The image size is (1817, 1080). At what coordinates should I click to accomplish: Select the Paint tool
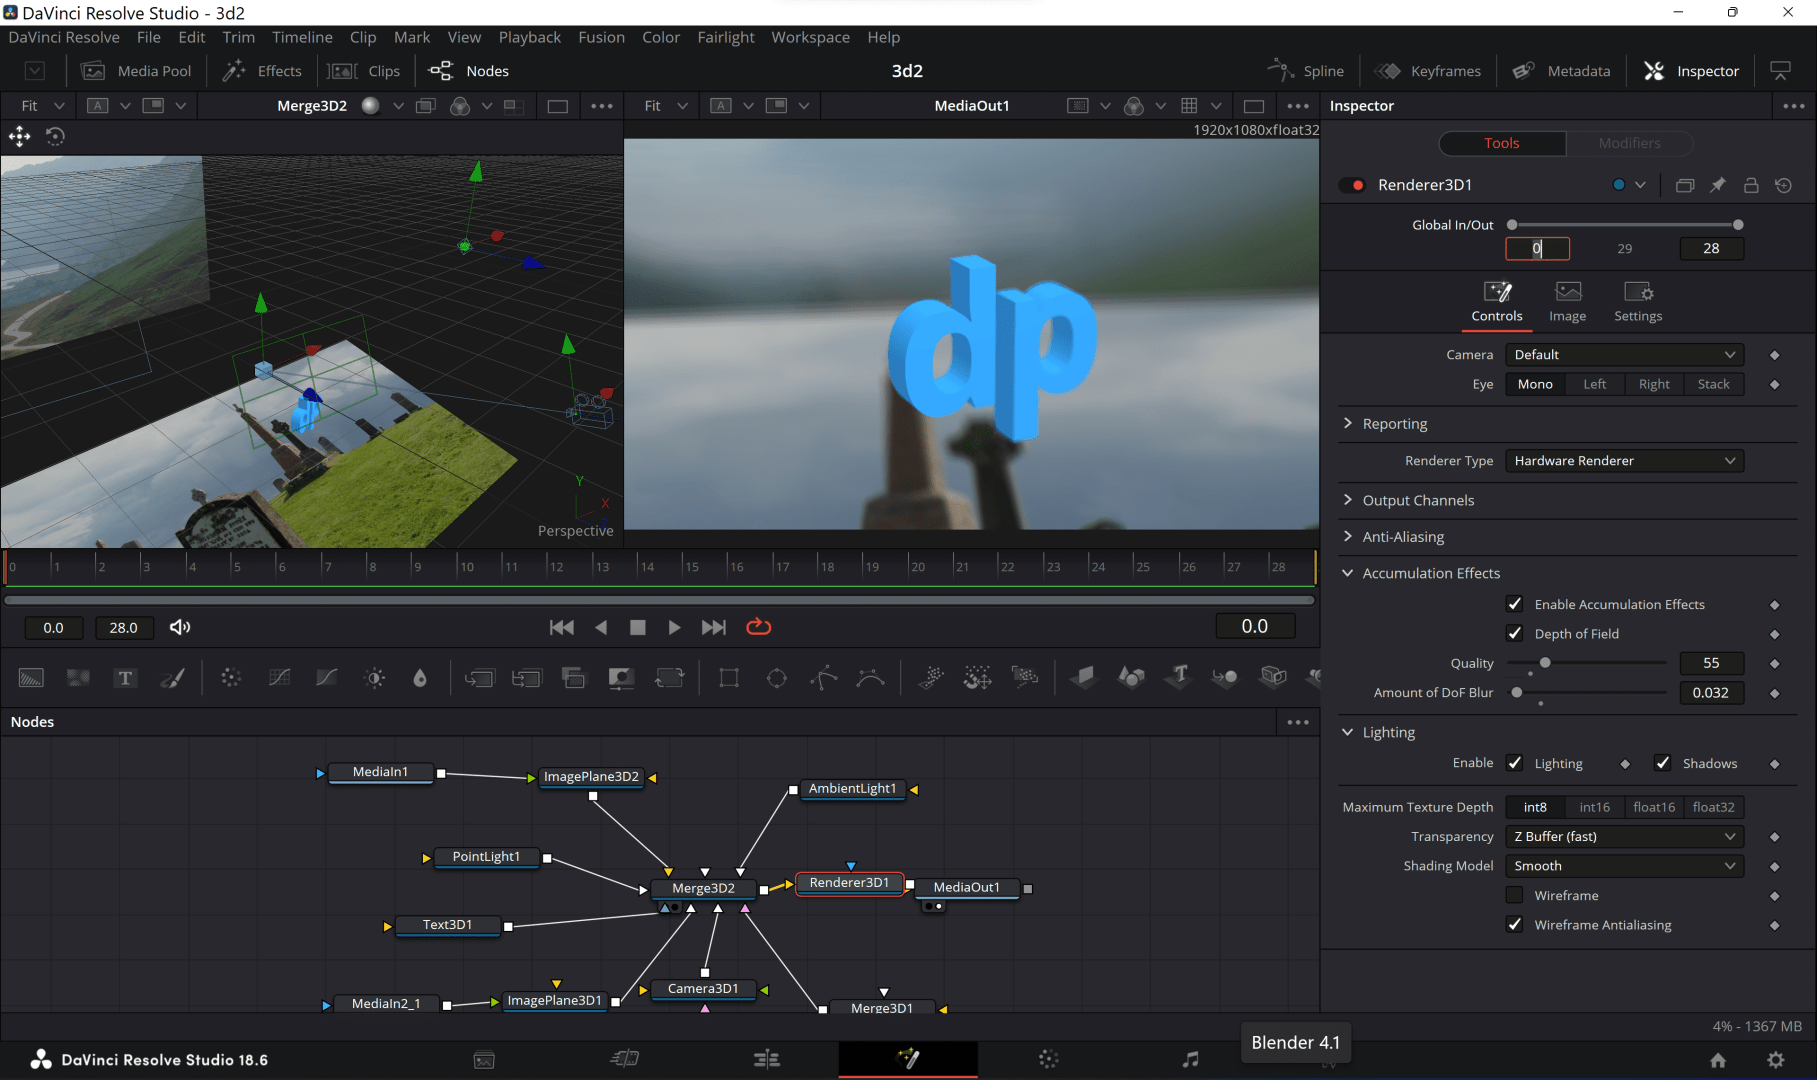(x=172, y=677)
